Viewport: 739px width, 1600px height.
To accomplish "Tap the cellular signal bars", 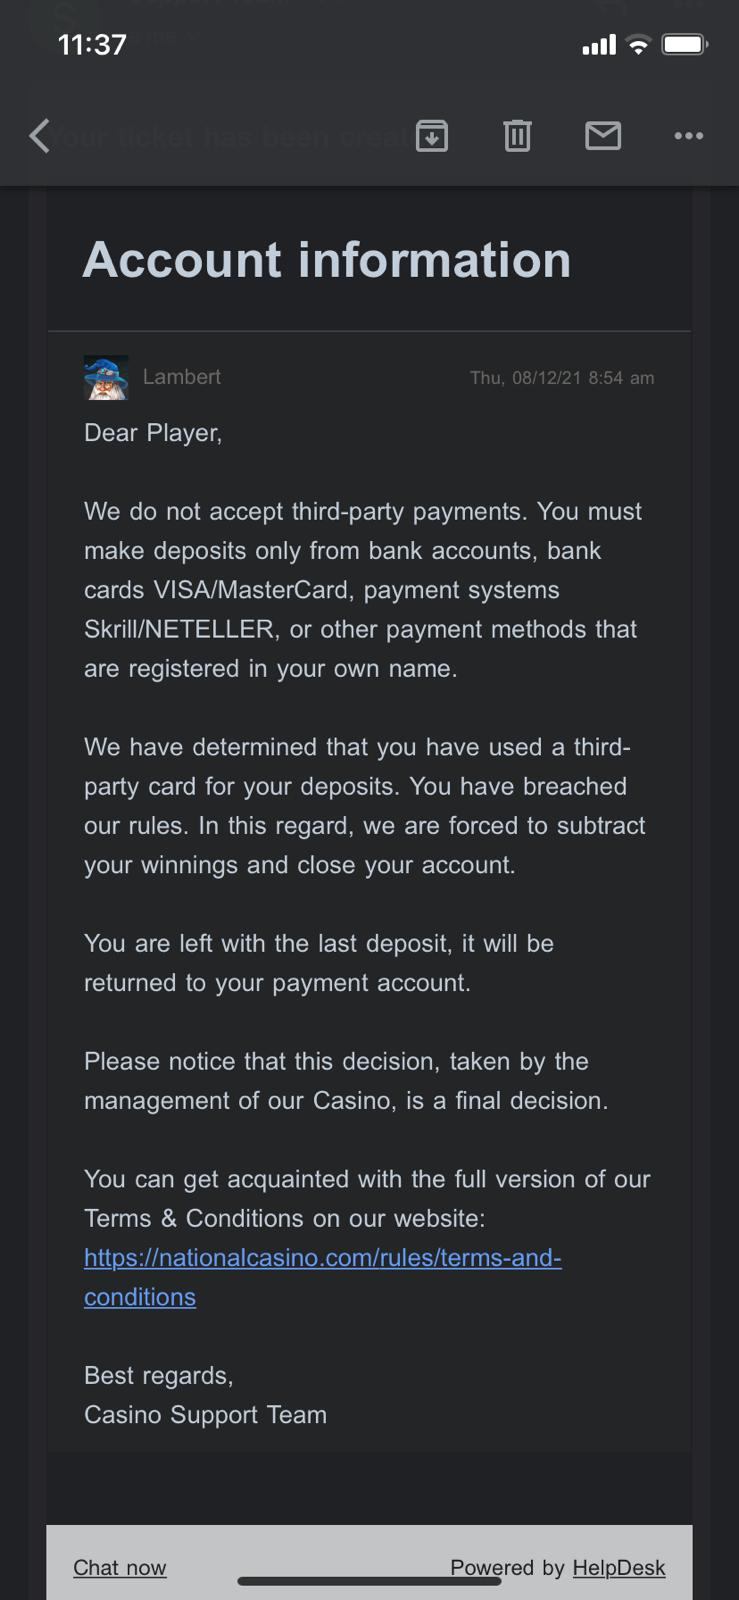I will point(598,45).
